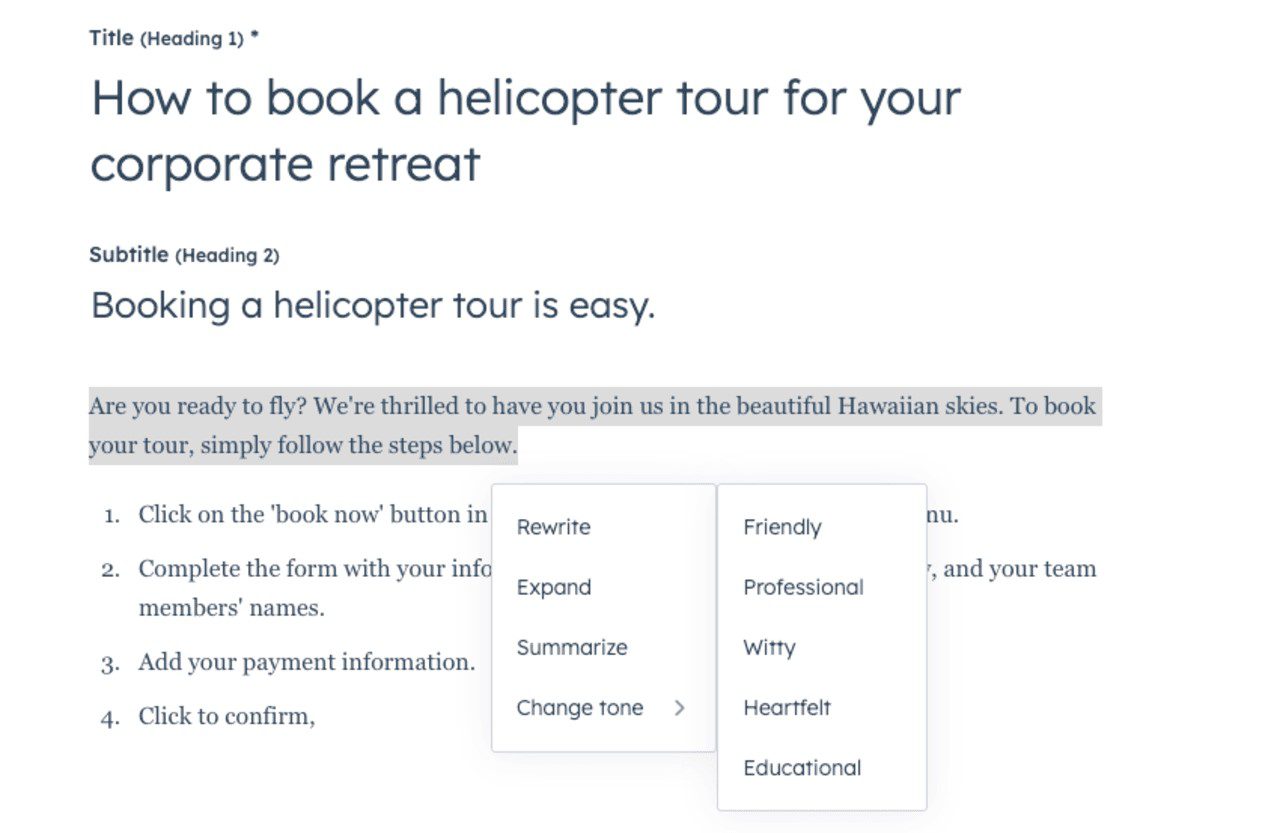The width and height of the screenshot is (1280, 833).
Task: Choose the Expand option
Action: point(553,587)
